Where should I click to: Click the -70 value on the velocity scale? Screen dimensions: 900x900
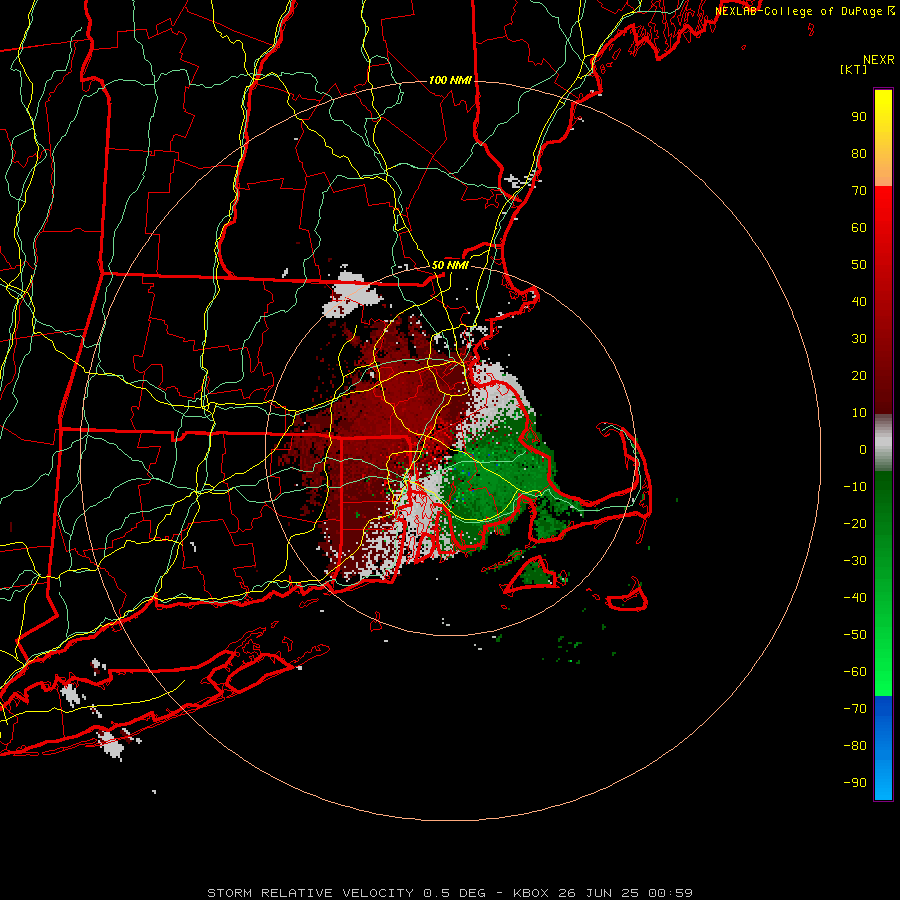point(855,709)
